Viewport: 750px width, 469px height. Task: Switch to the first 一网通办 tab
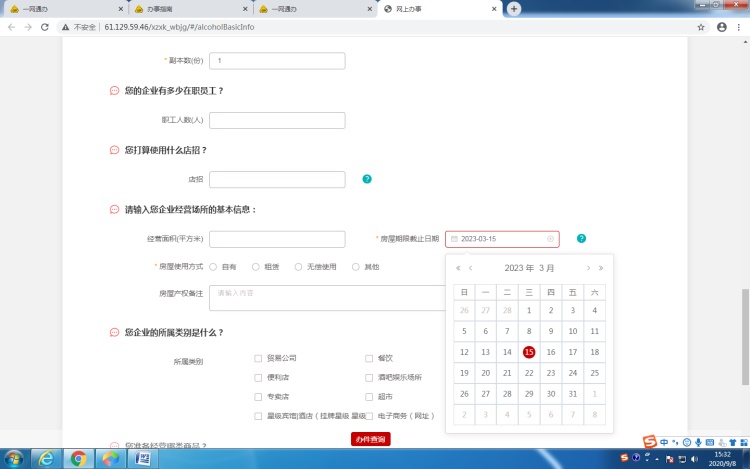[60, 8]
